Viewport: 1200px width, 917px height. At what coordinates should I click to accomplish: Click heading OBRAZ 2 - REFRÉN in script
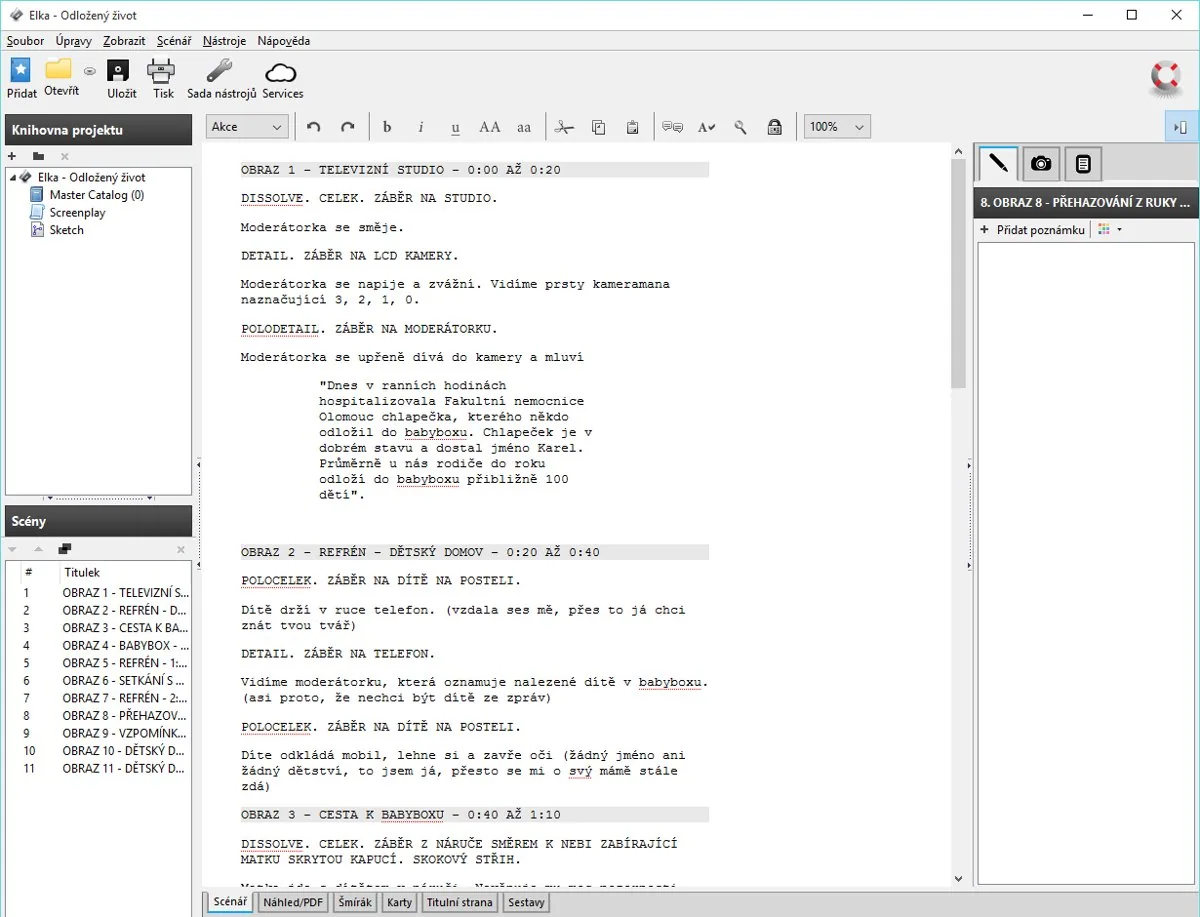(475, 552)
